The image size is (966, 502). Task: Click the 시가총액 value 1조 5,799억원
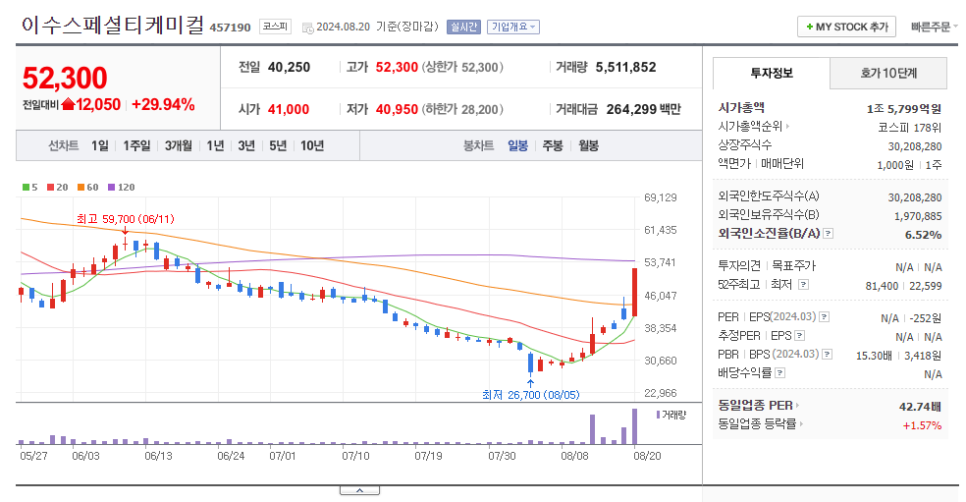[904, 108]
